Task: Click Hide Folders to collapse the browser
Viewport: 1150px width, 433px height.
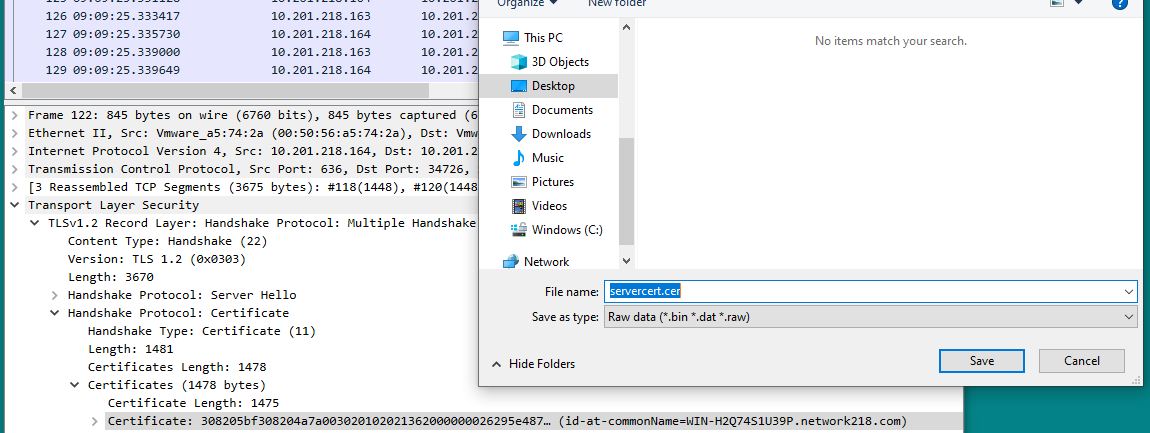Action: click(533, 363)
